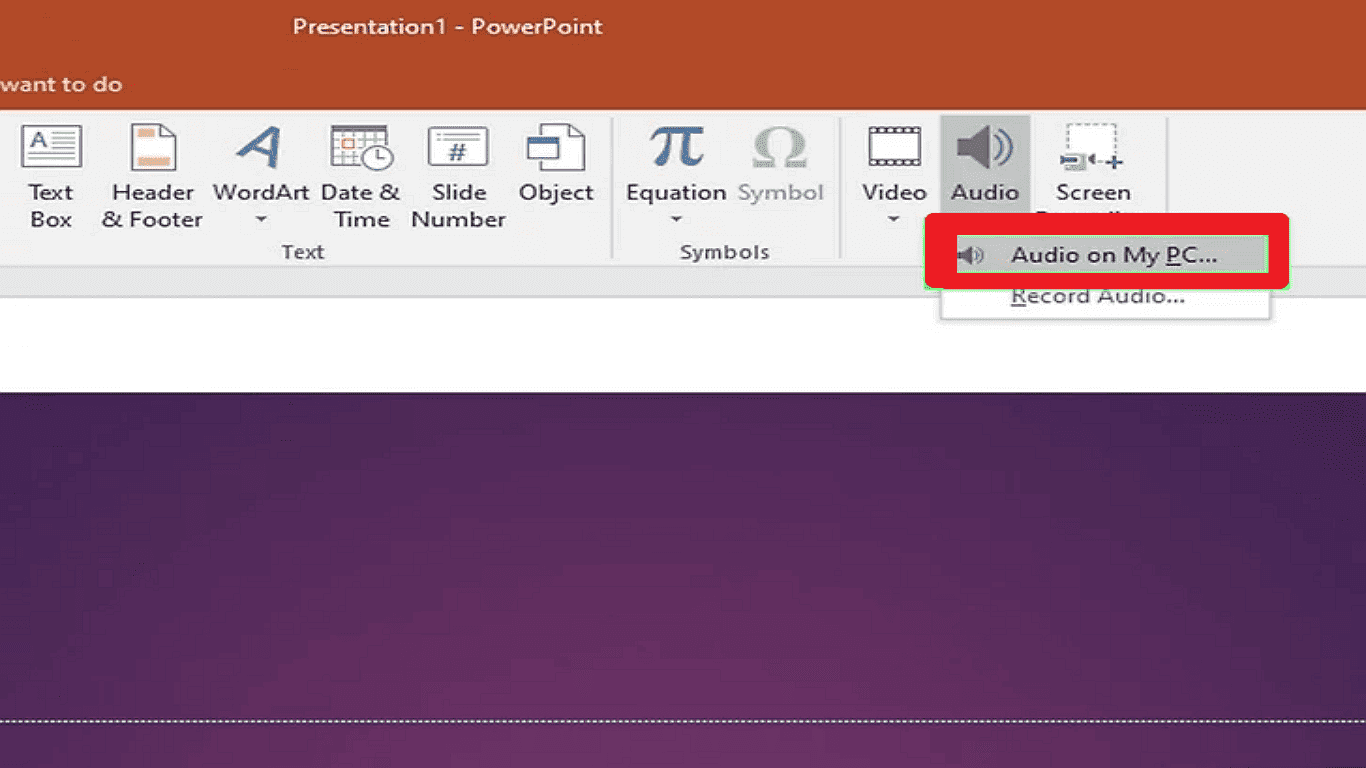Click the Equation pi icon
The width and height of the screenshot is (1366, 768).
pyautogui.click(x=676, y=147)
